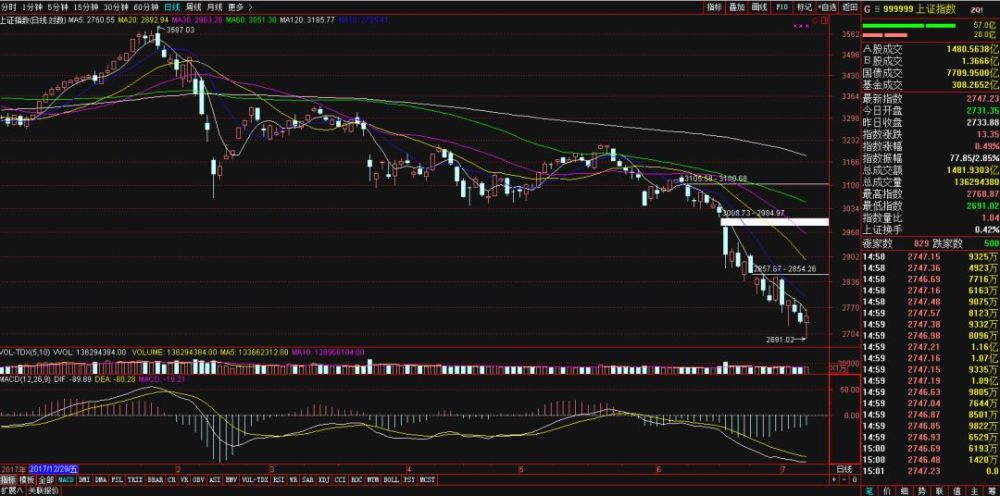Screen dimensions: 1000x496
Task: Switch to the 周线 weekly tab
Action: [x=194, y=7]
